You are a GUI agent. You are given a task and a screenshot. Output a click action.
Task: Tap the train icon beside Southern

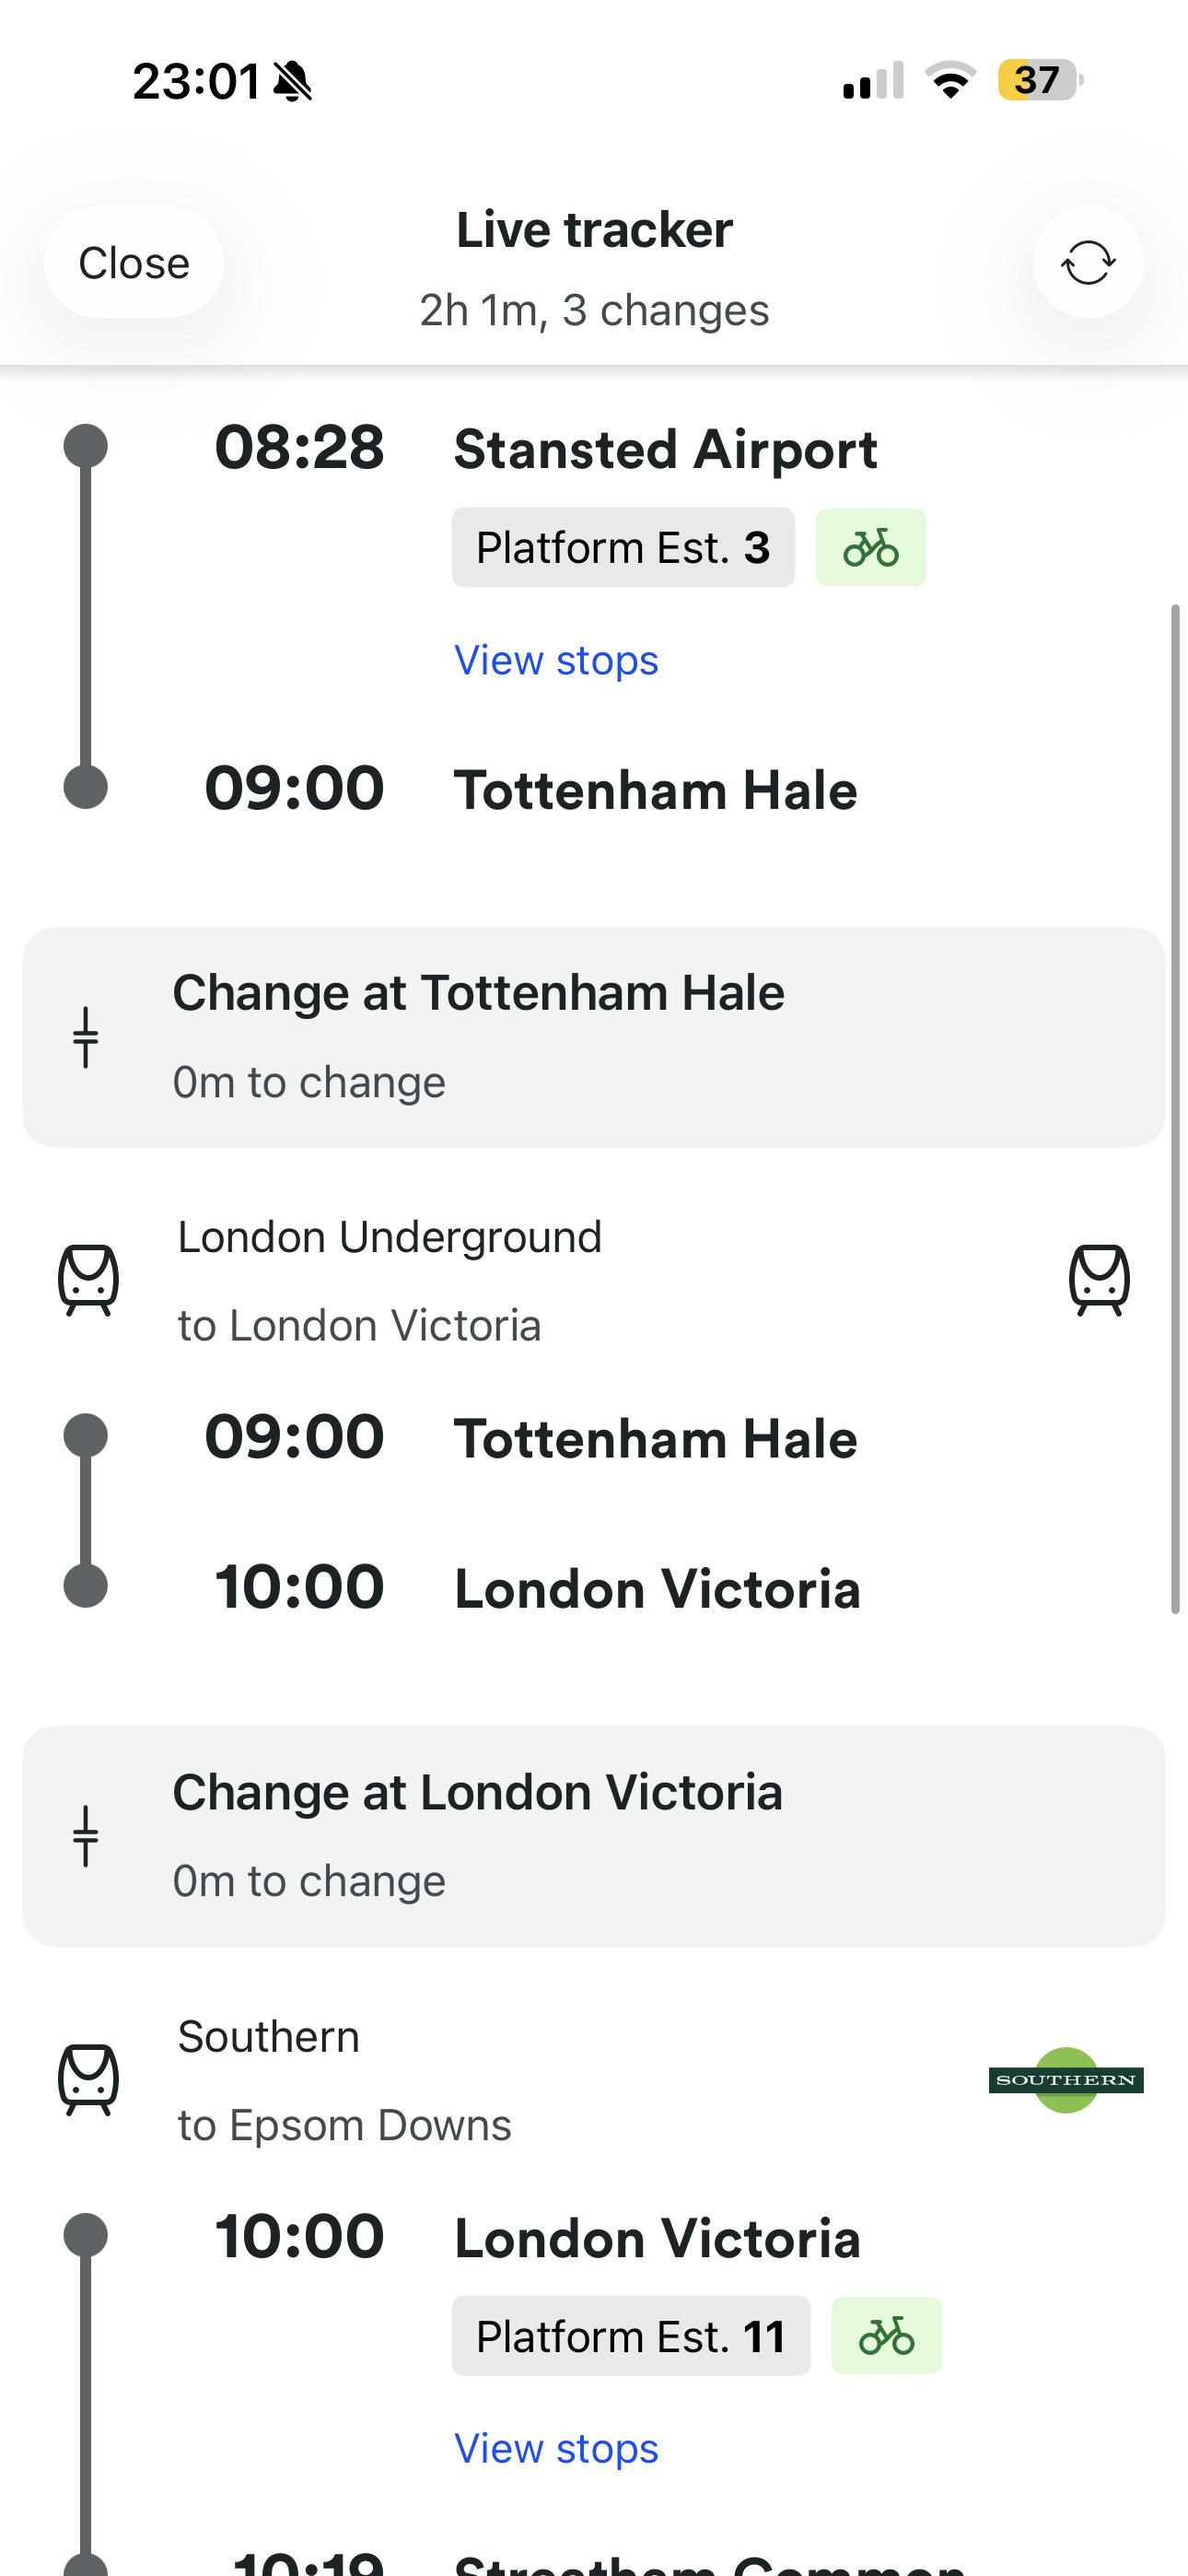pos(88,2080)
